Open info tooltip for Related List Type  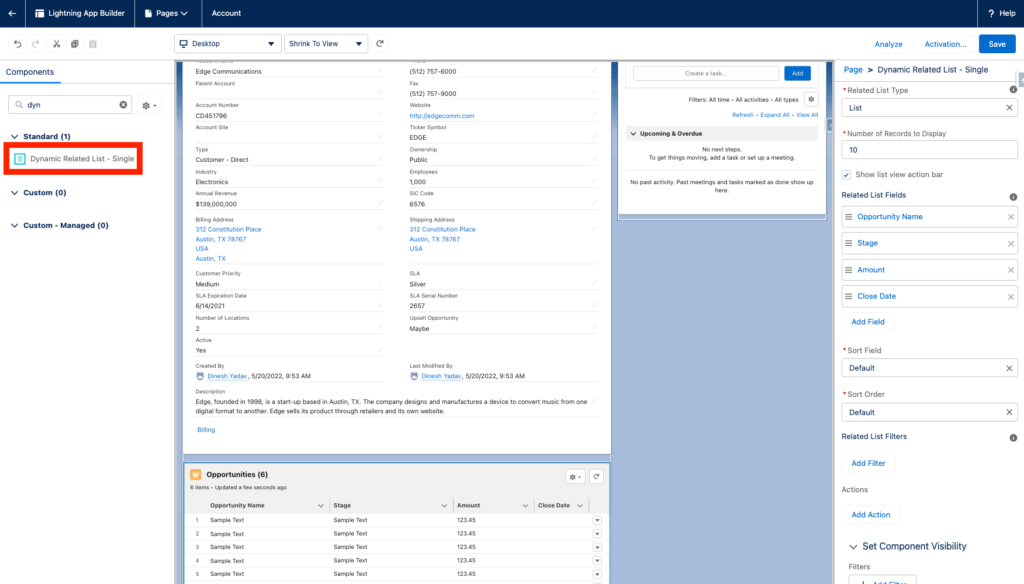tap(1013, 90)
